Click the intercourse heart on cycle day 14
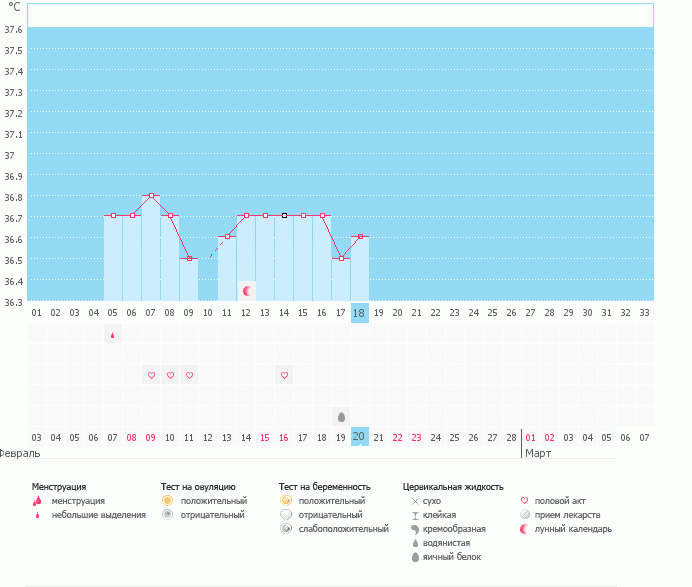Screen dimensions: 692x587 284,375
